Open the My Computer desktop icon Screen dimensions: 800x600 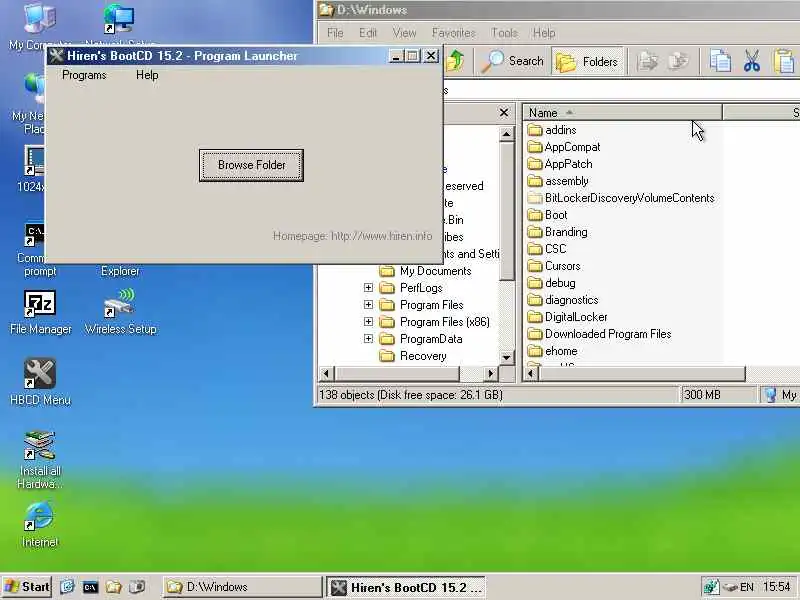pyautogui.click(x=40, y=20)
